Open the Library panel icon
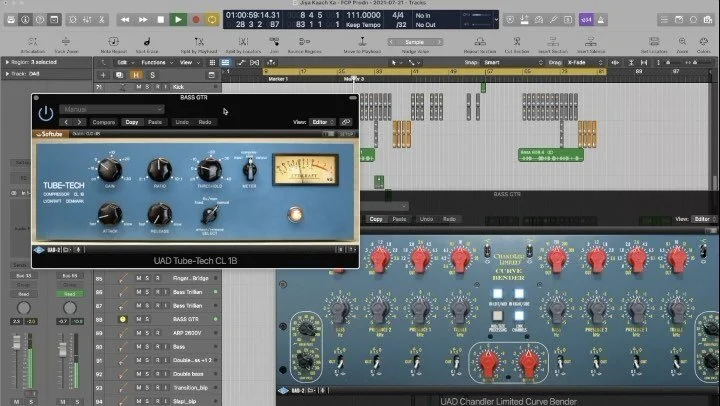This screenshot has height=406, width=720. [11, 20]
